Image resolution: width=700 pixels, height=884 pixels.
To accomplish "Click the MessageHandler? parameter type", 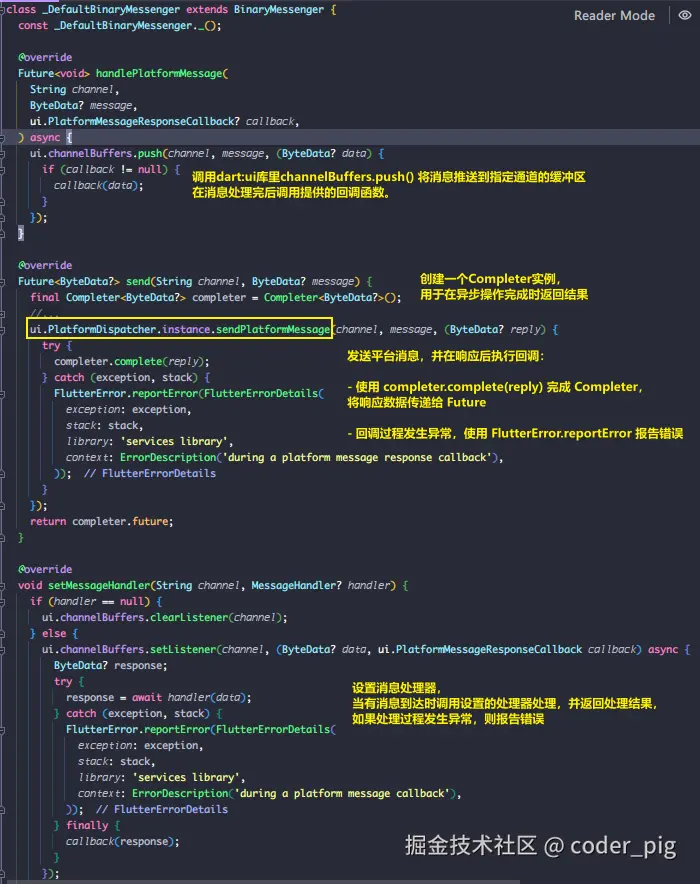I will click(296, 586).
